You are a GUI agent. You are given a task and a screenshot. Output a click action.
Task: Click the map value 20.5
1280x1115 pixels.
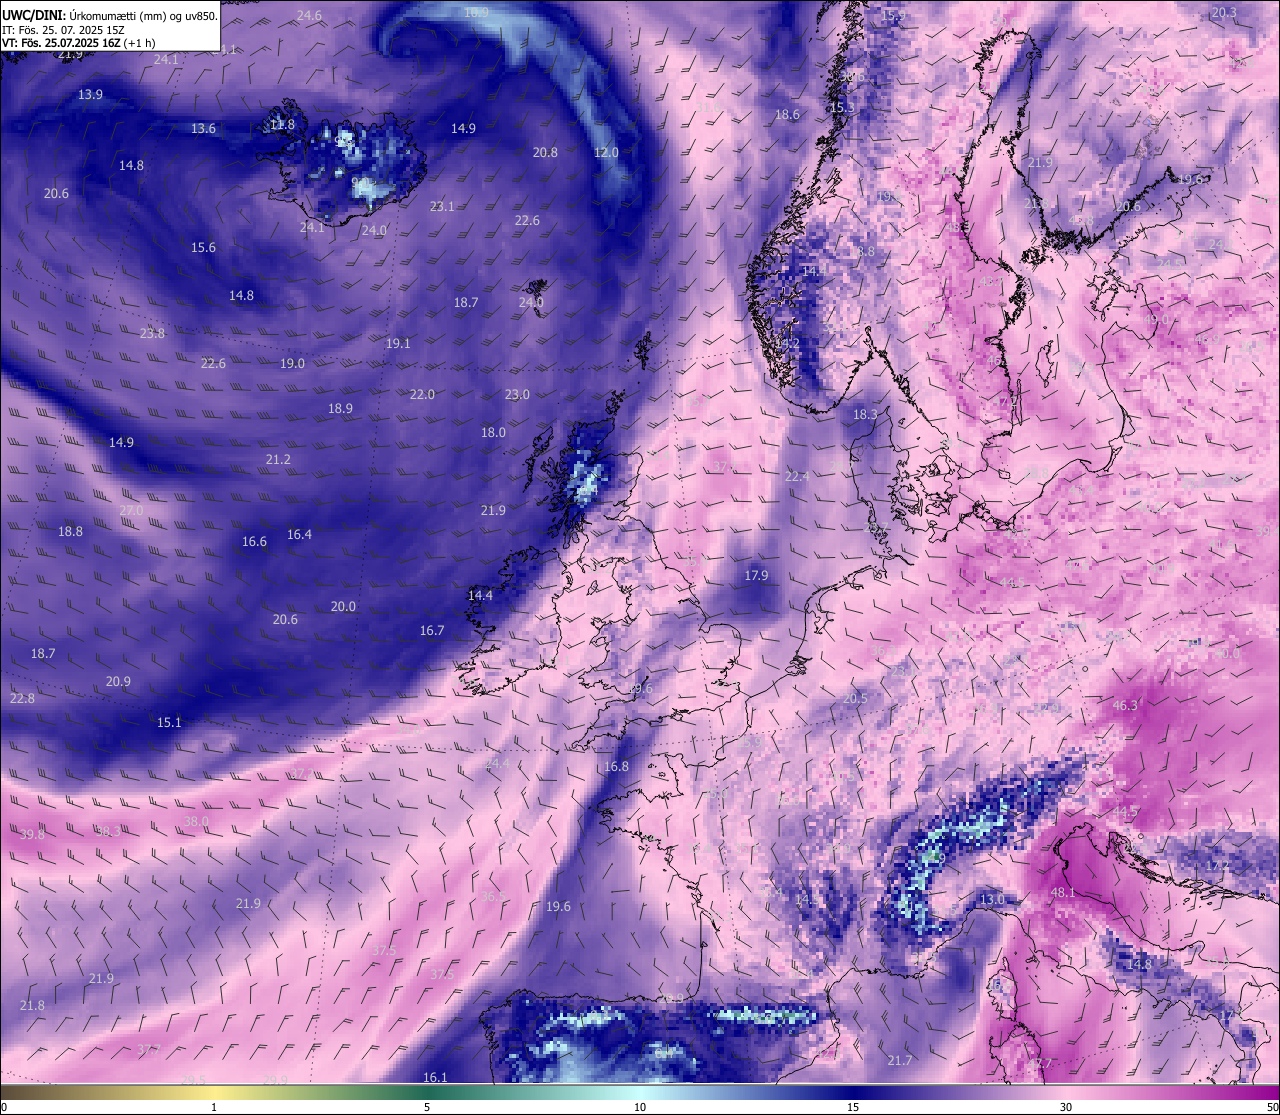[x=855, y=698]
